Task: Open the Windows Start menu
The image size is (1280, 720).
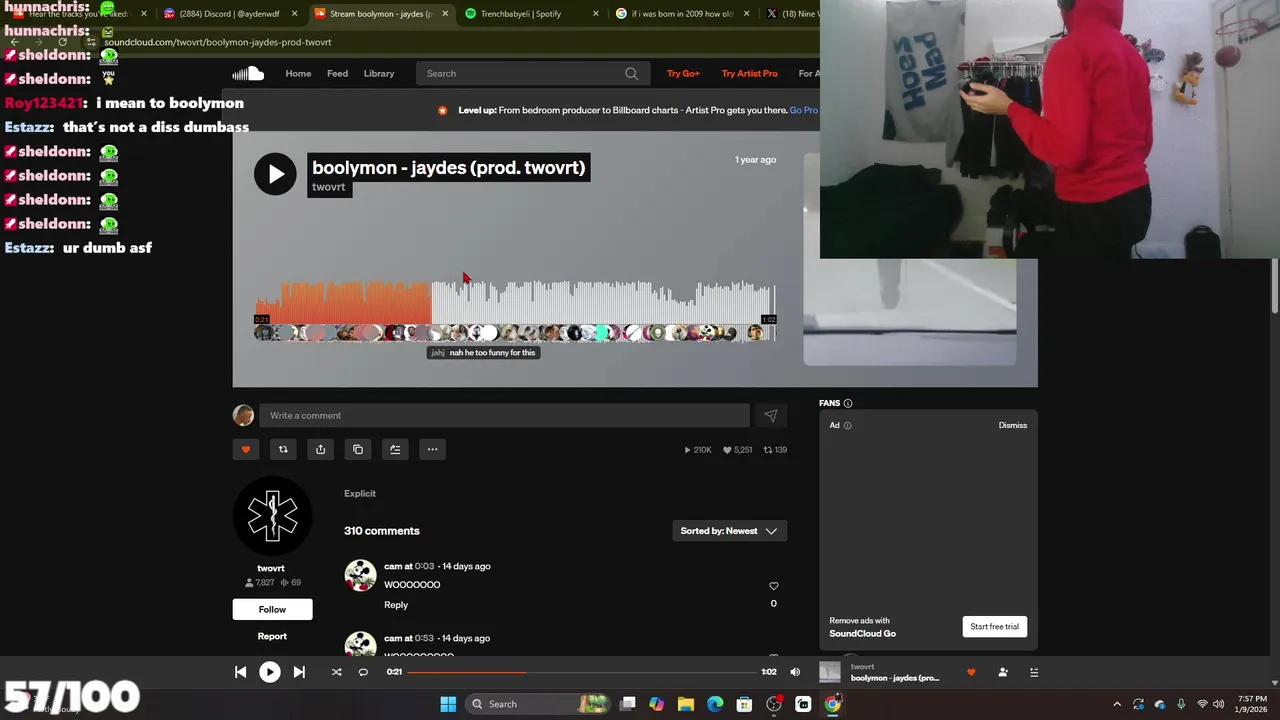Action: click(x=448, y=704)
